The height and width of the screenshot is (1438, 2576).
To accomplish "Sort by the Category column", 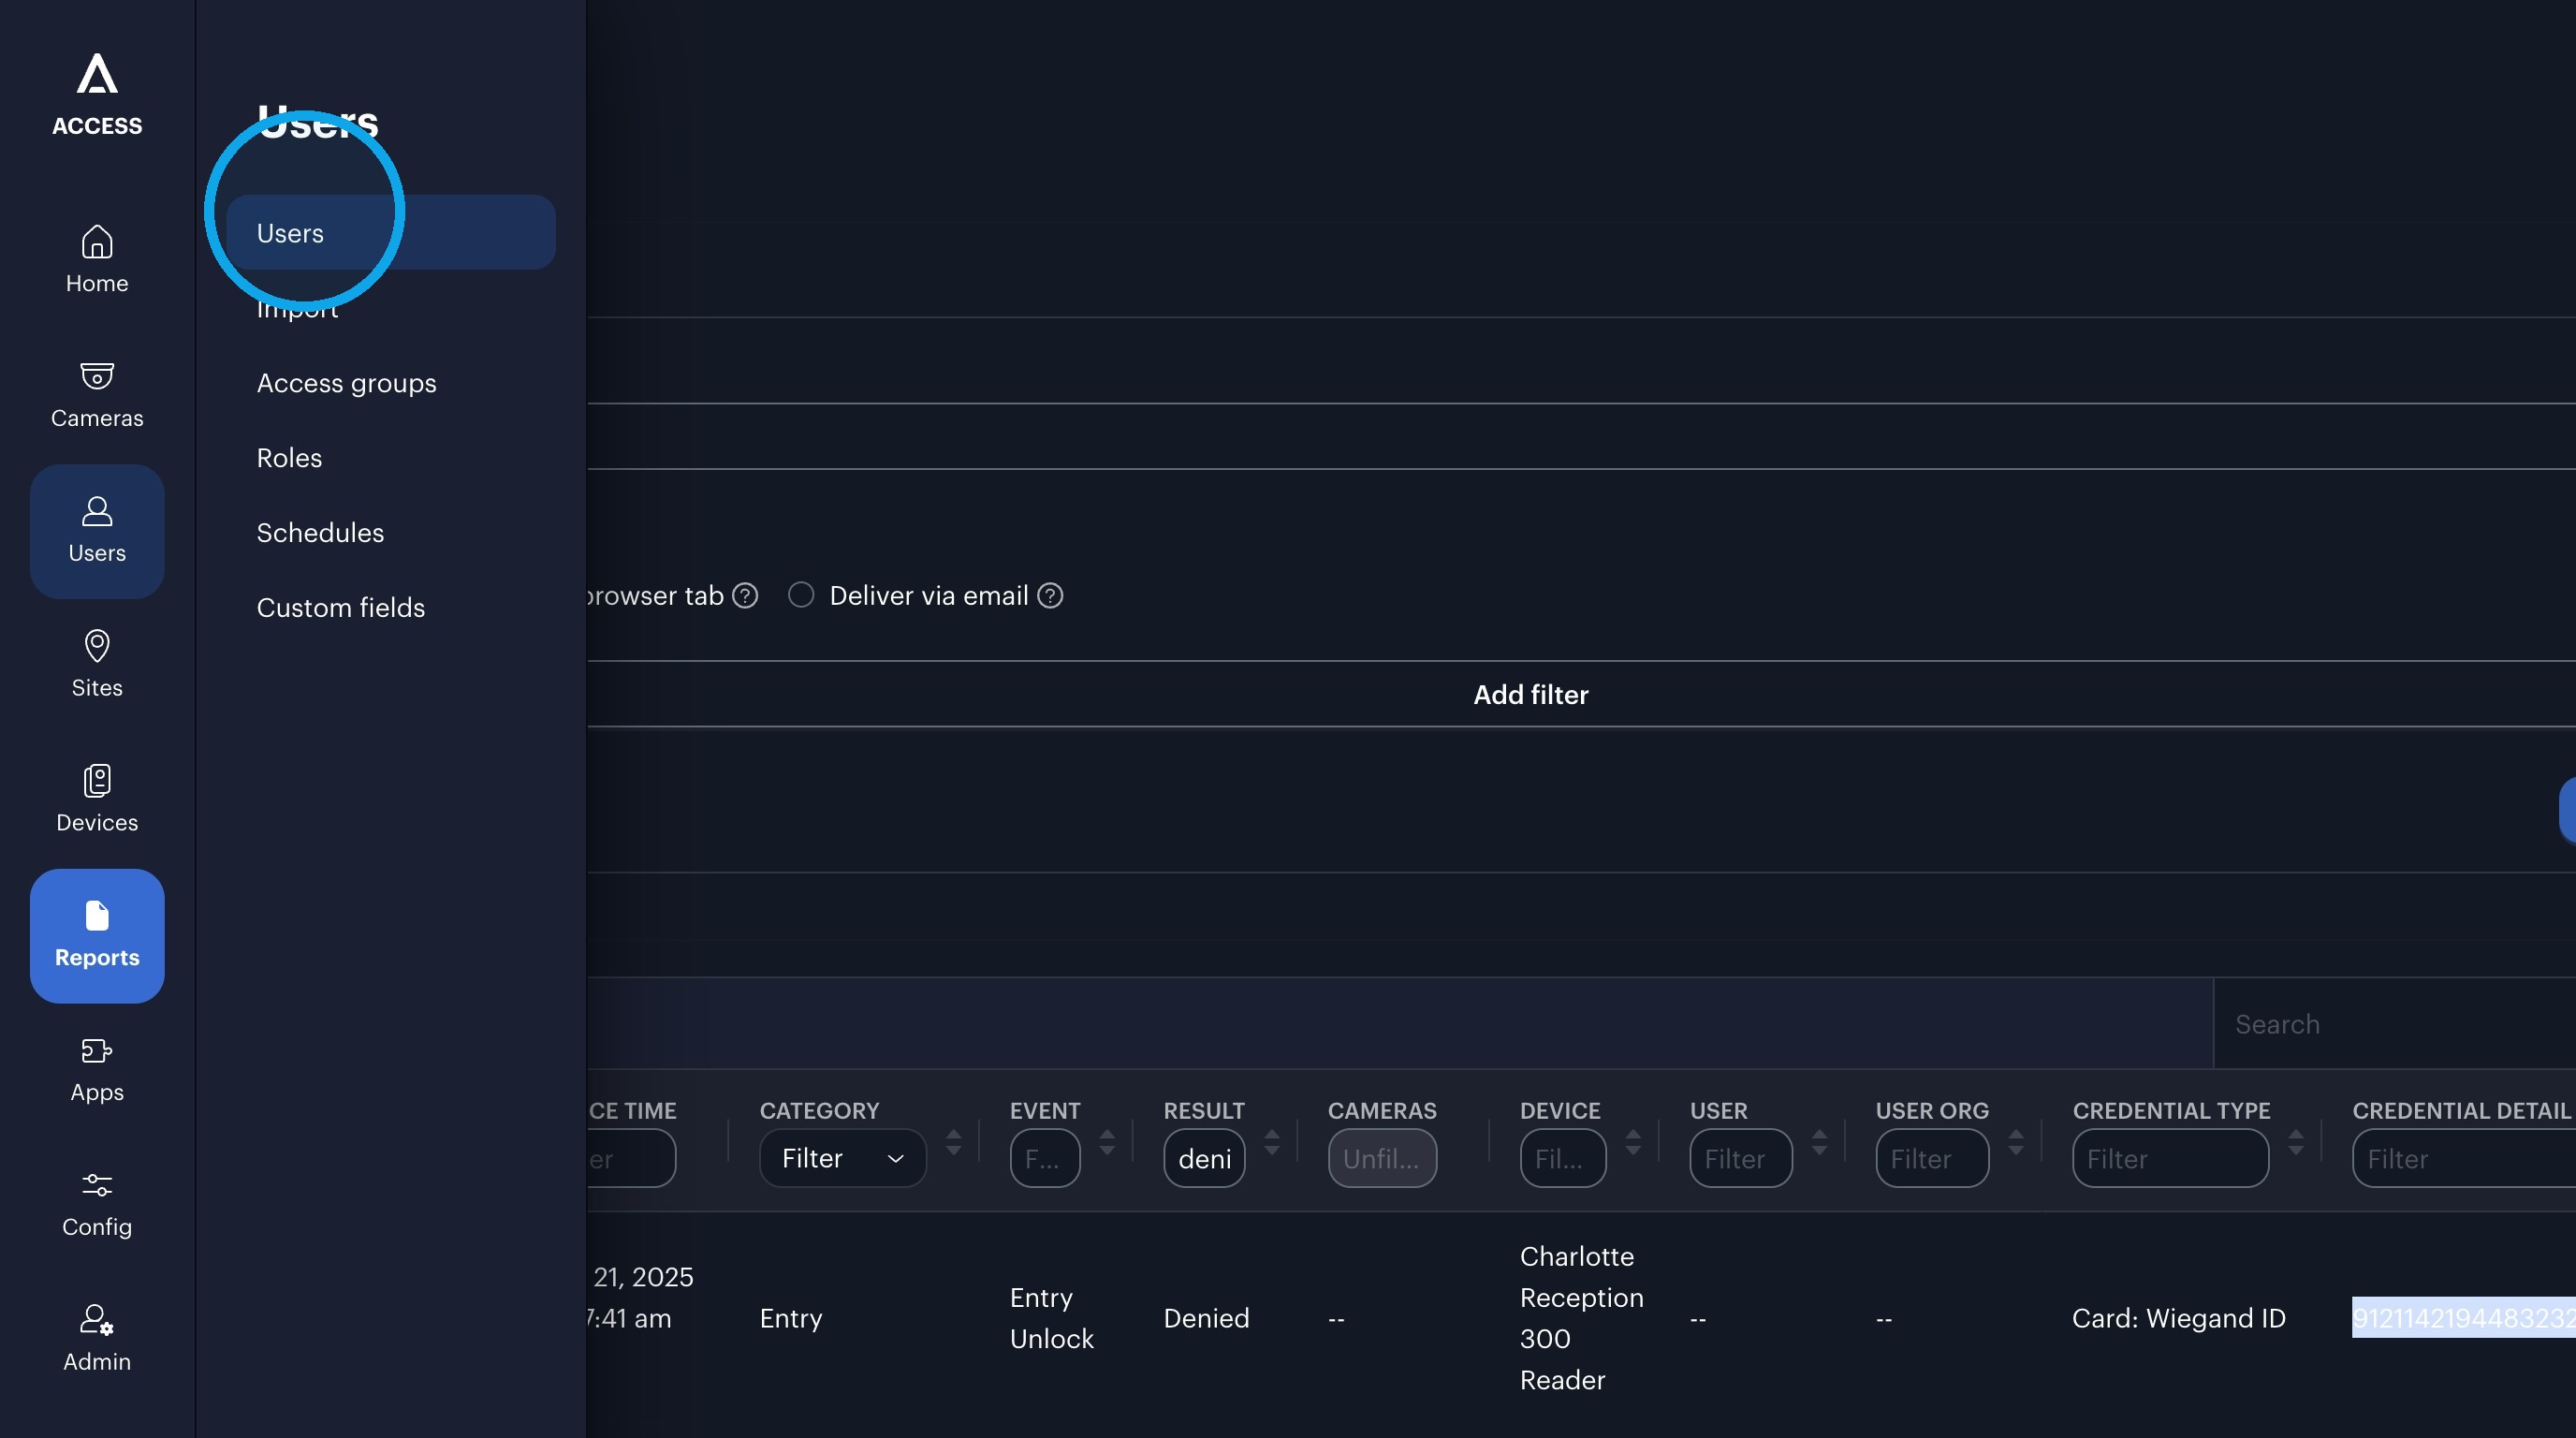I will tap(953, 1143).
